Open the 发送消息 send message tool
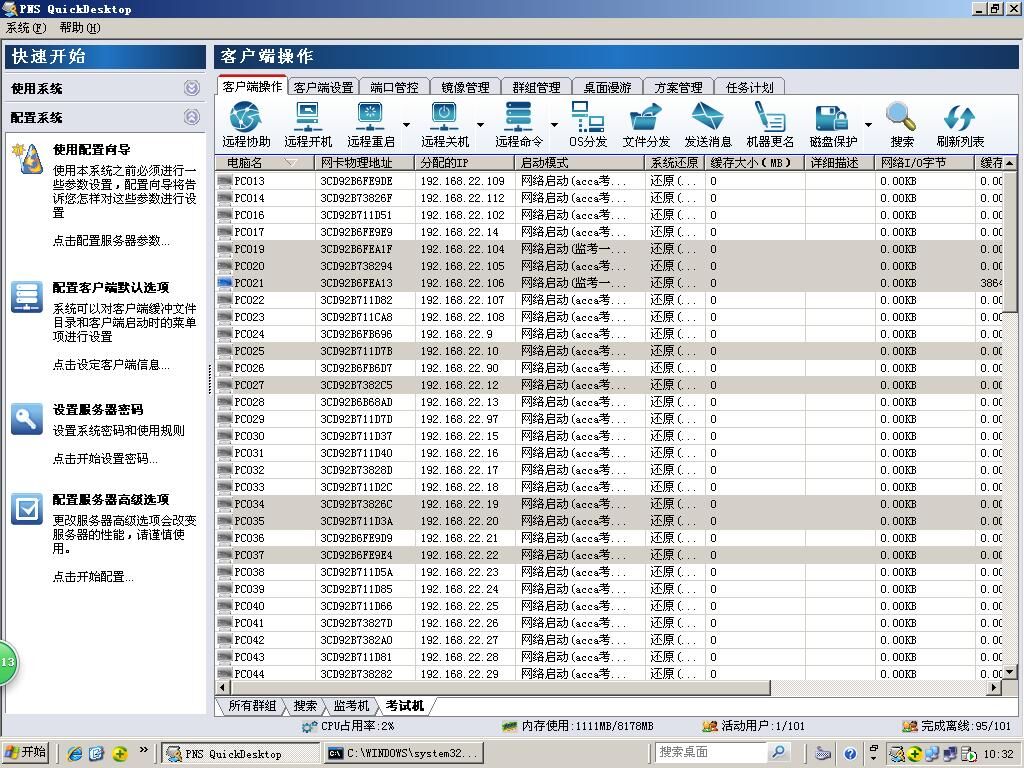 [707, 118]
